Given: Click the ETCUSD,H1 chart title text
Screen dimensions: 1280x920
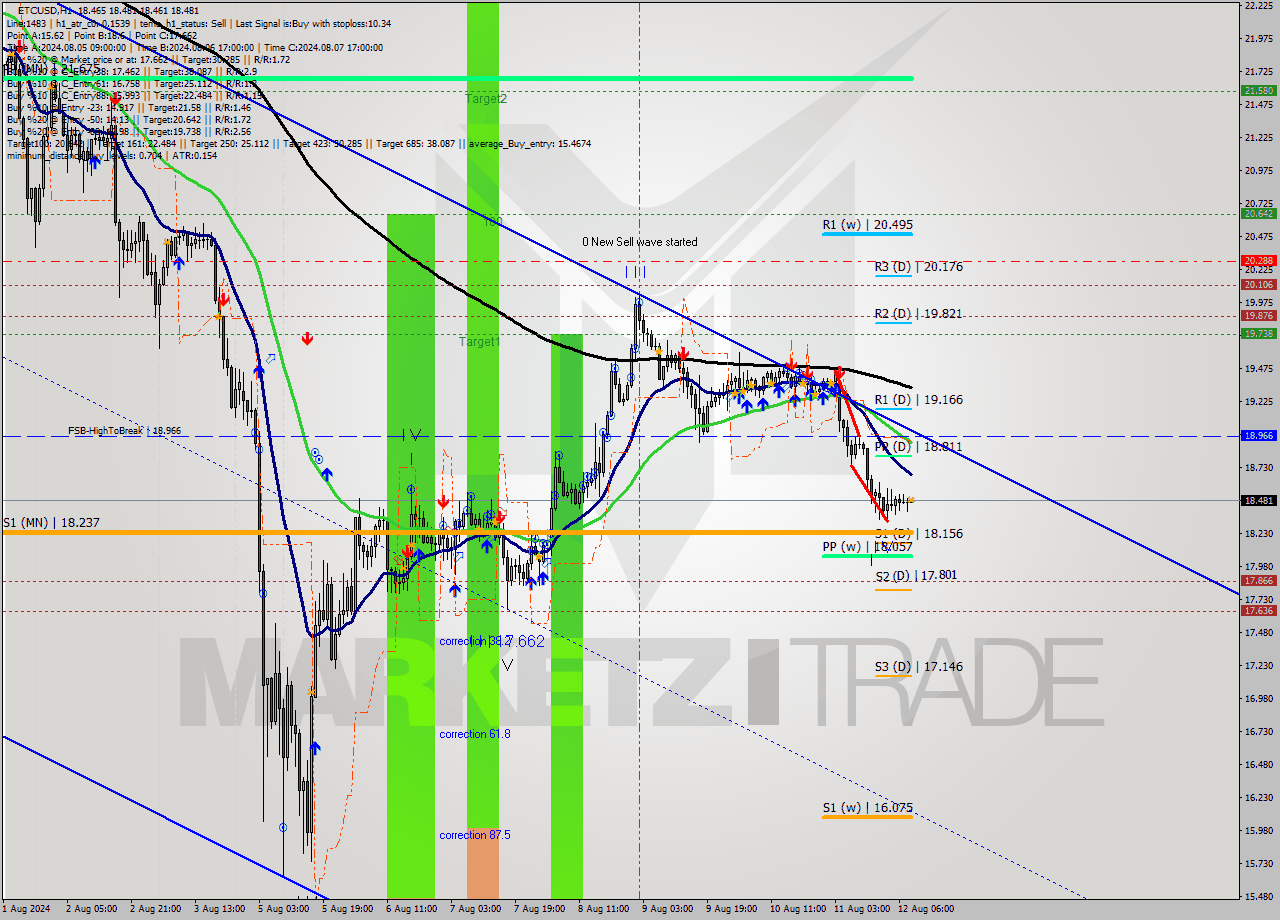Looking at the screenshot, I should (x=43, y=10).
